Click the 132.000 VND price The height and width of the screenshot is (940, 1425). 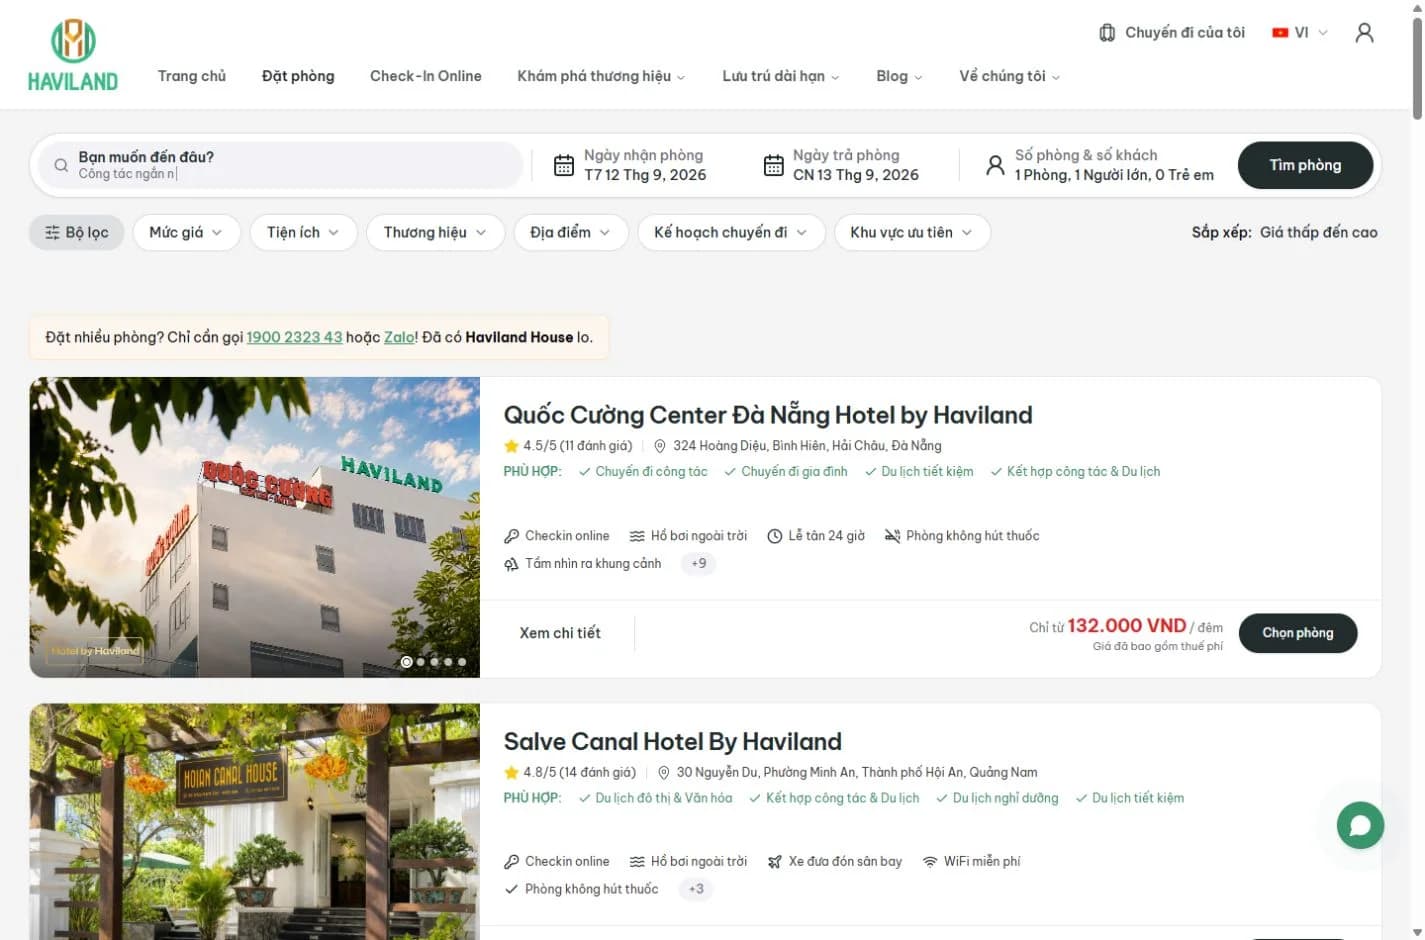[1126, 626]
